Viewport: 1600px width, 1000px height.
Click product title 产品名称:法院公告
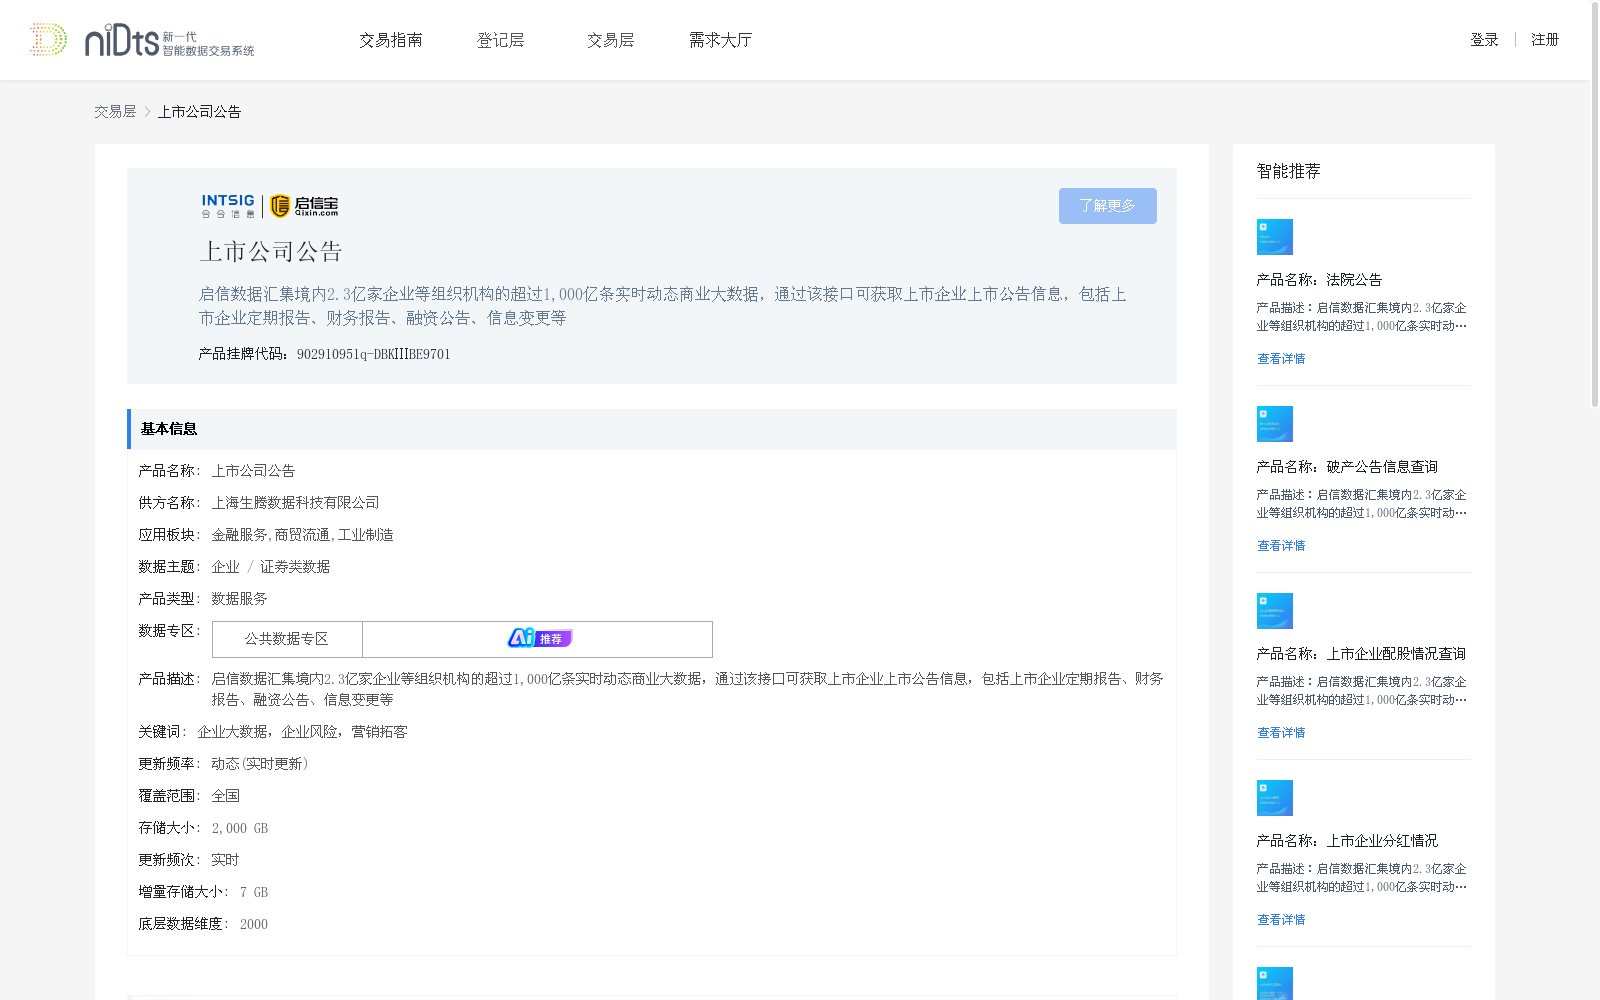click(x=1319, y=280)
